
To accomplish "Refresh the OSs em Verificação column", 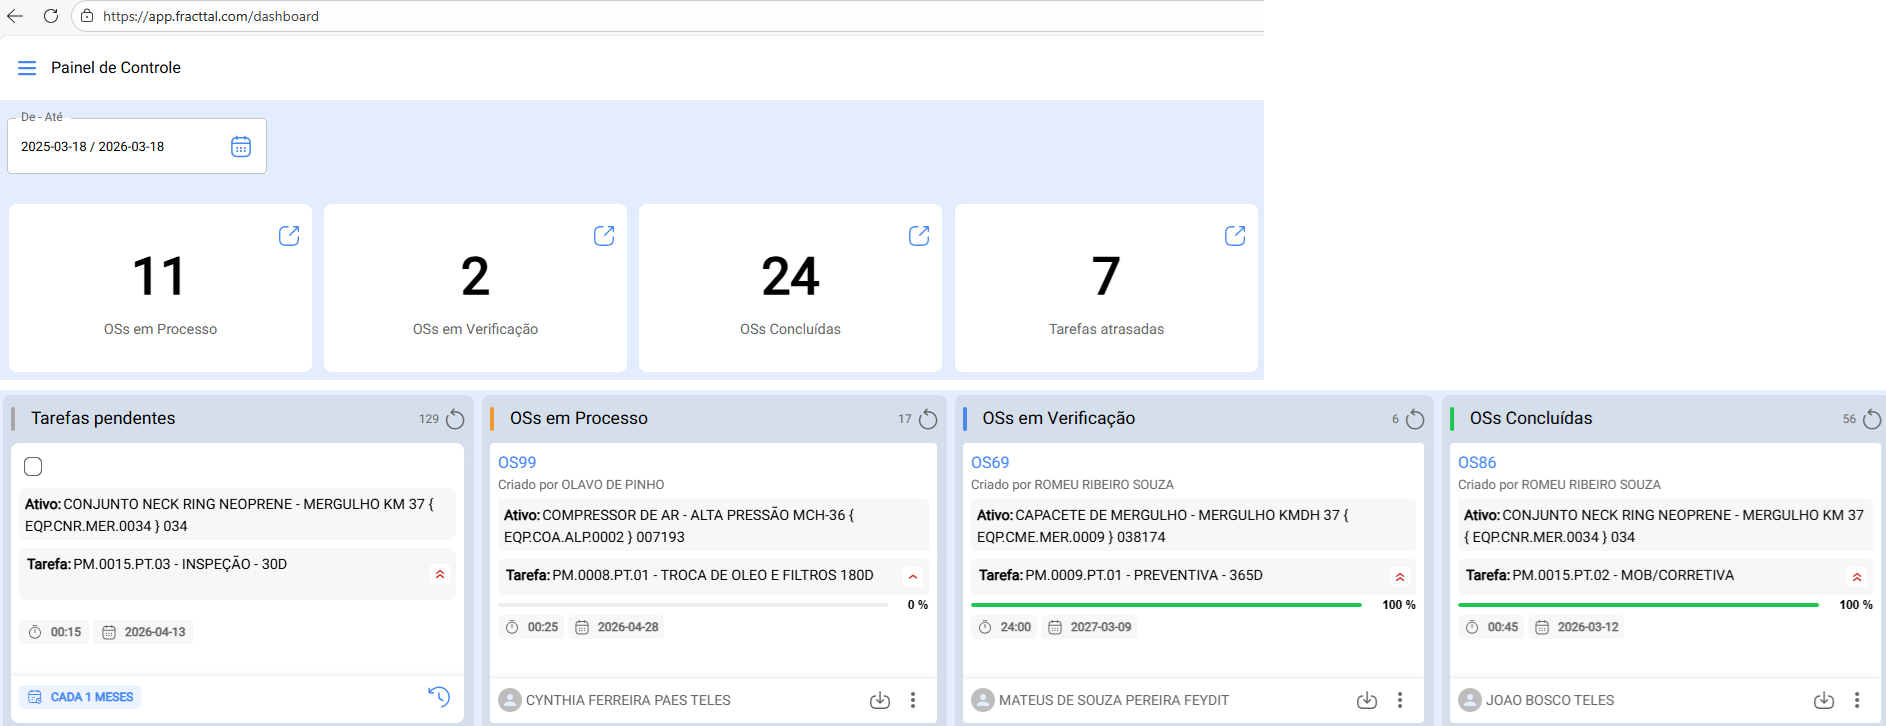I will coord(1415,419).
